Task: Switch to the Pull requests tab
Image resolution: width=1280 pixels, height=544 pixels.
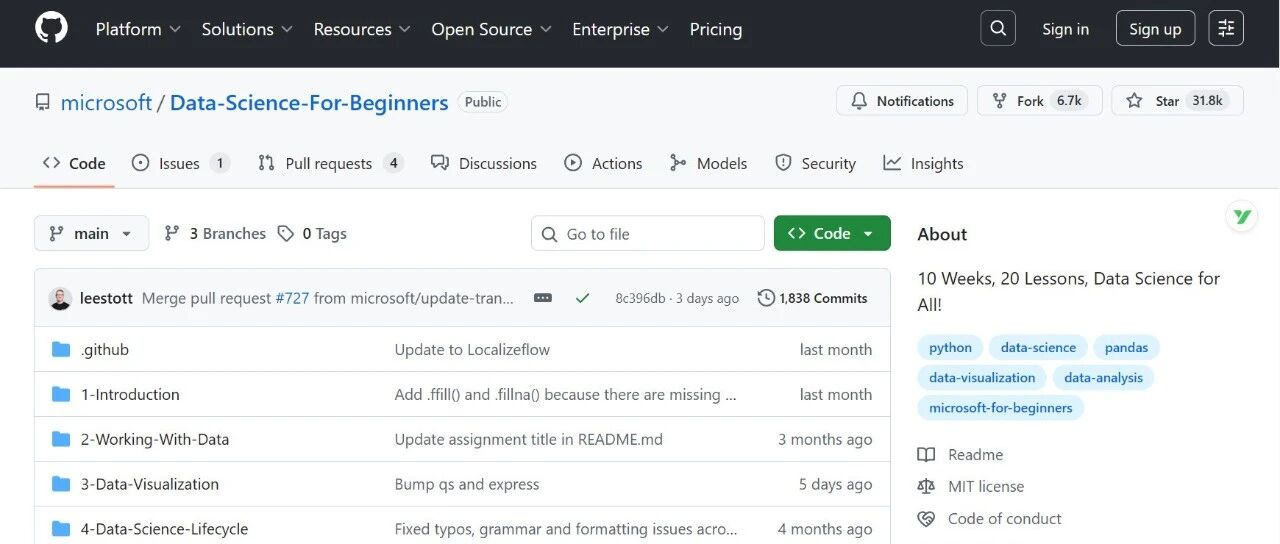Action: pyautogui.click(x=331, y=163)
